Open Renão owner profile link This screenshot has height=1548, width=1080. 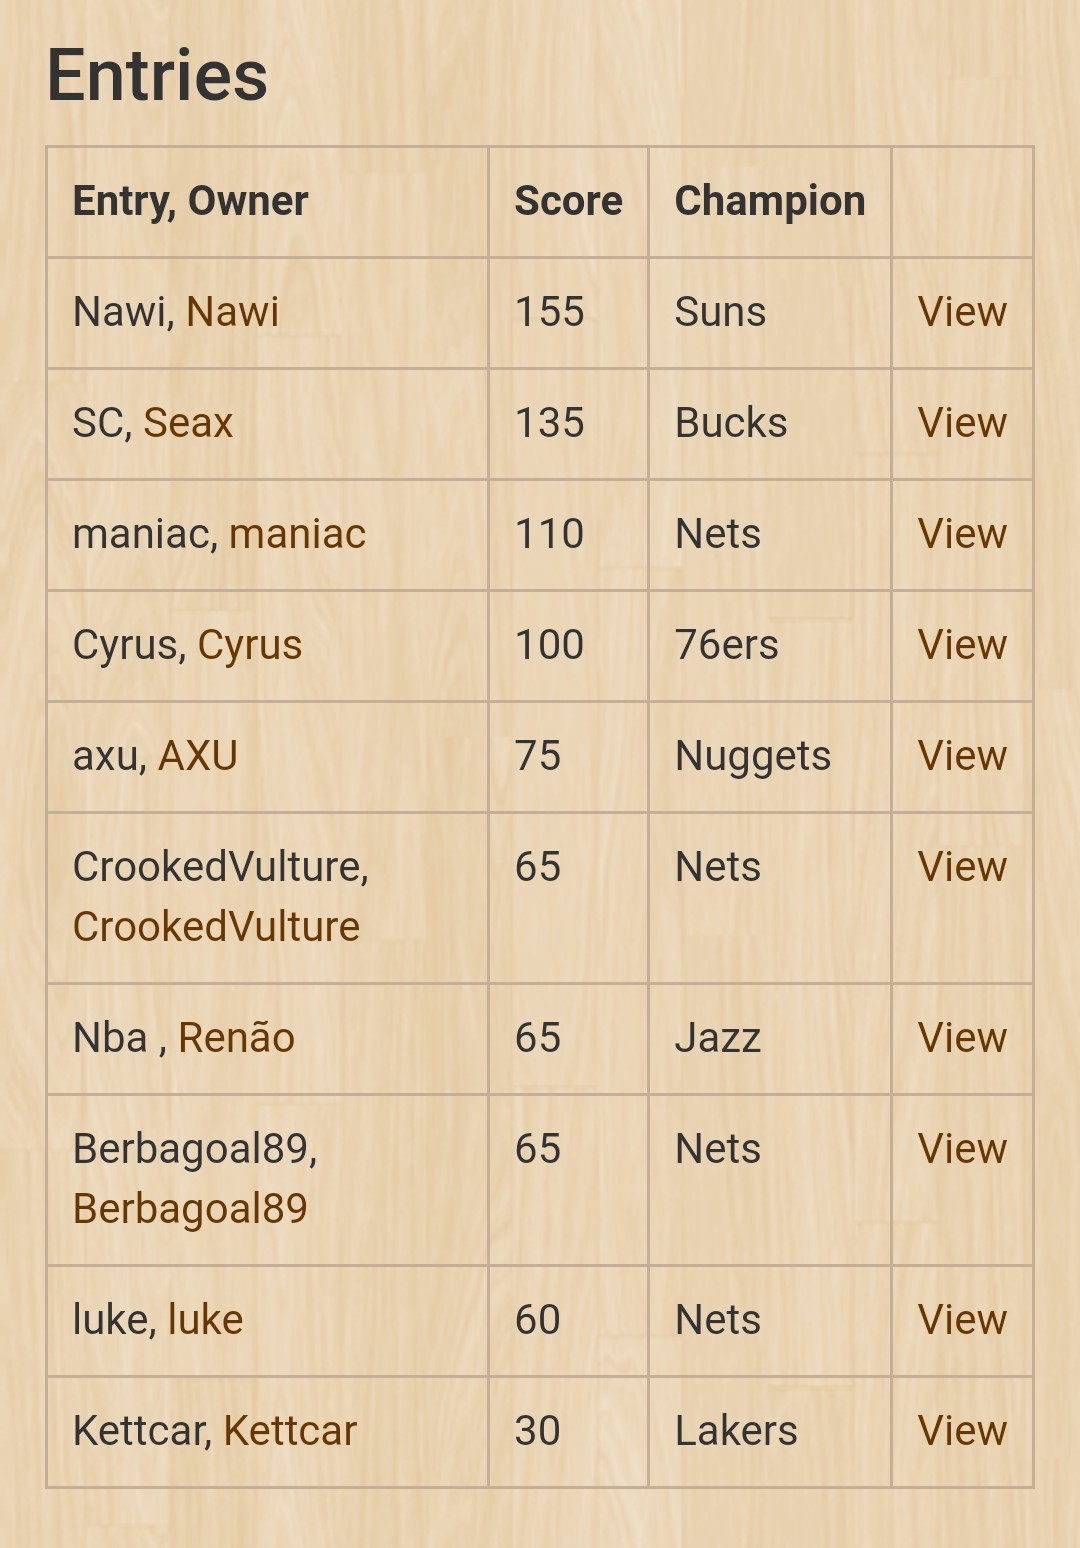pyautogui.click(x=236, y=1038)
